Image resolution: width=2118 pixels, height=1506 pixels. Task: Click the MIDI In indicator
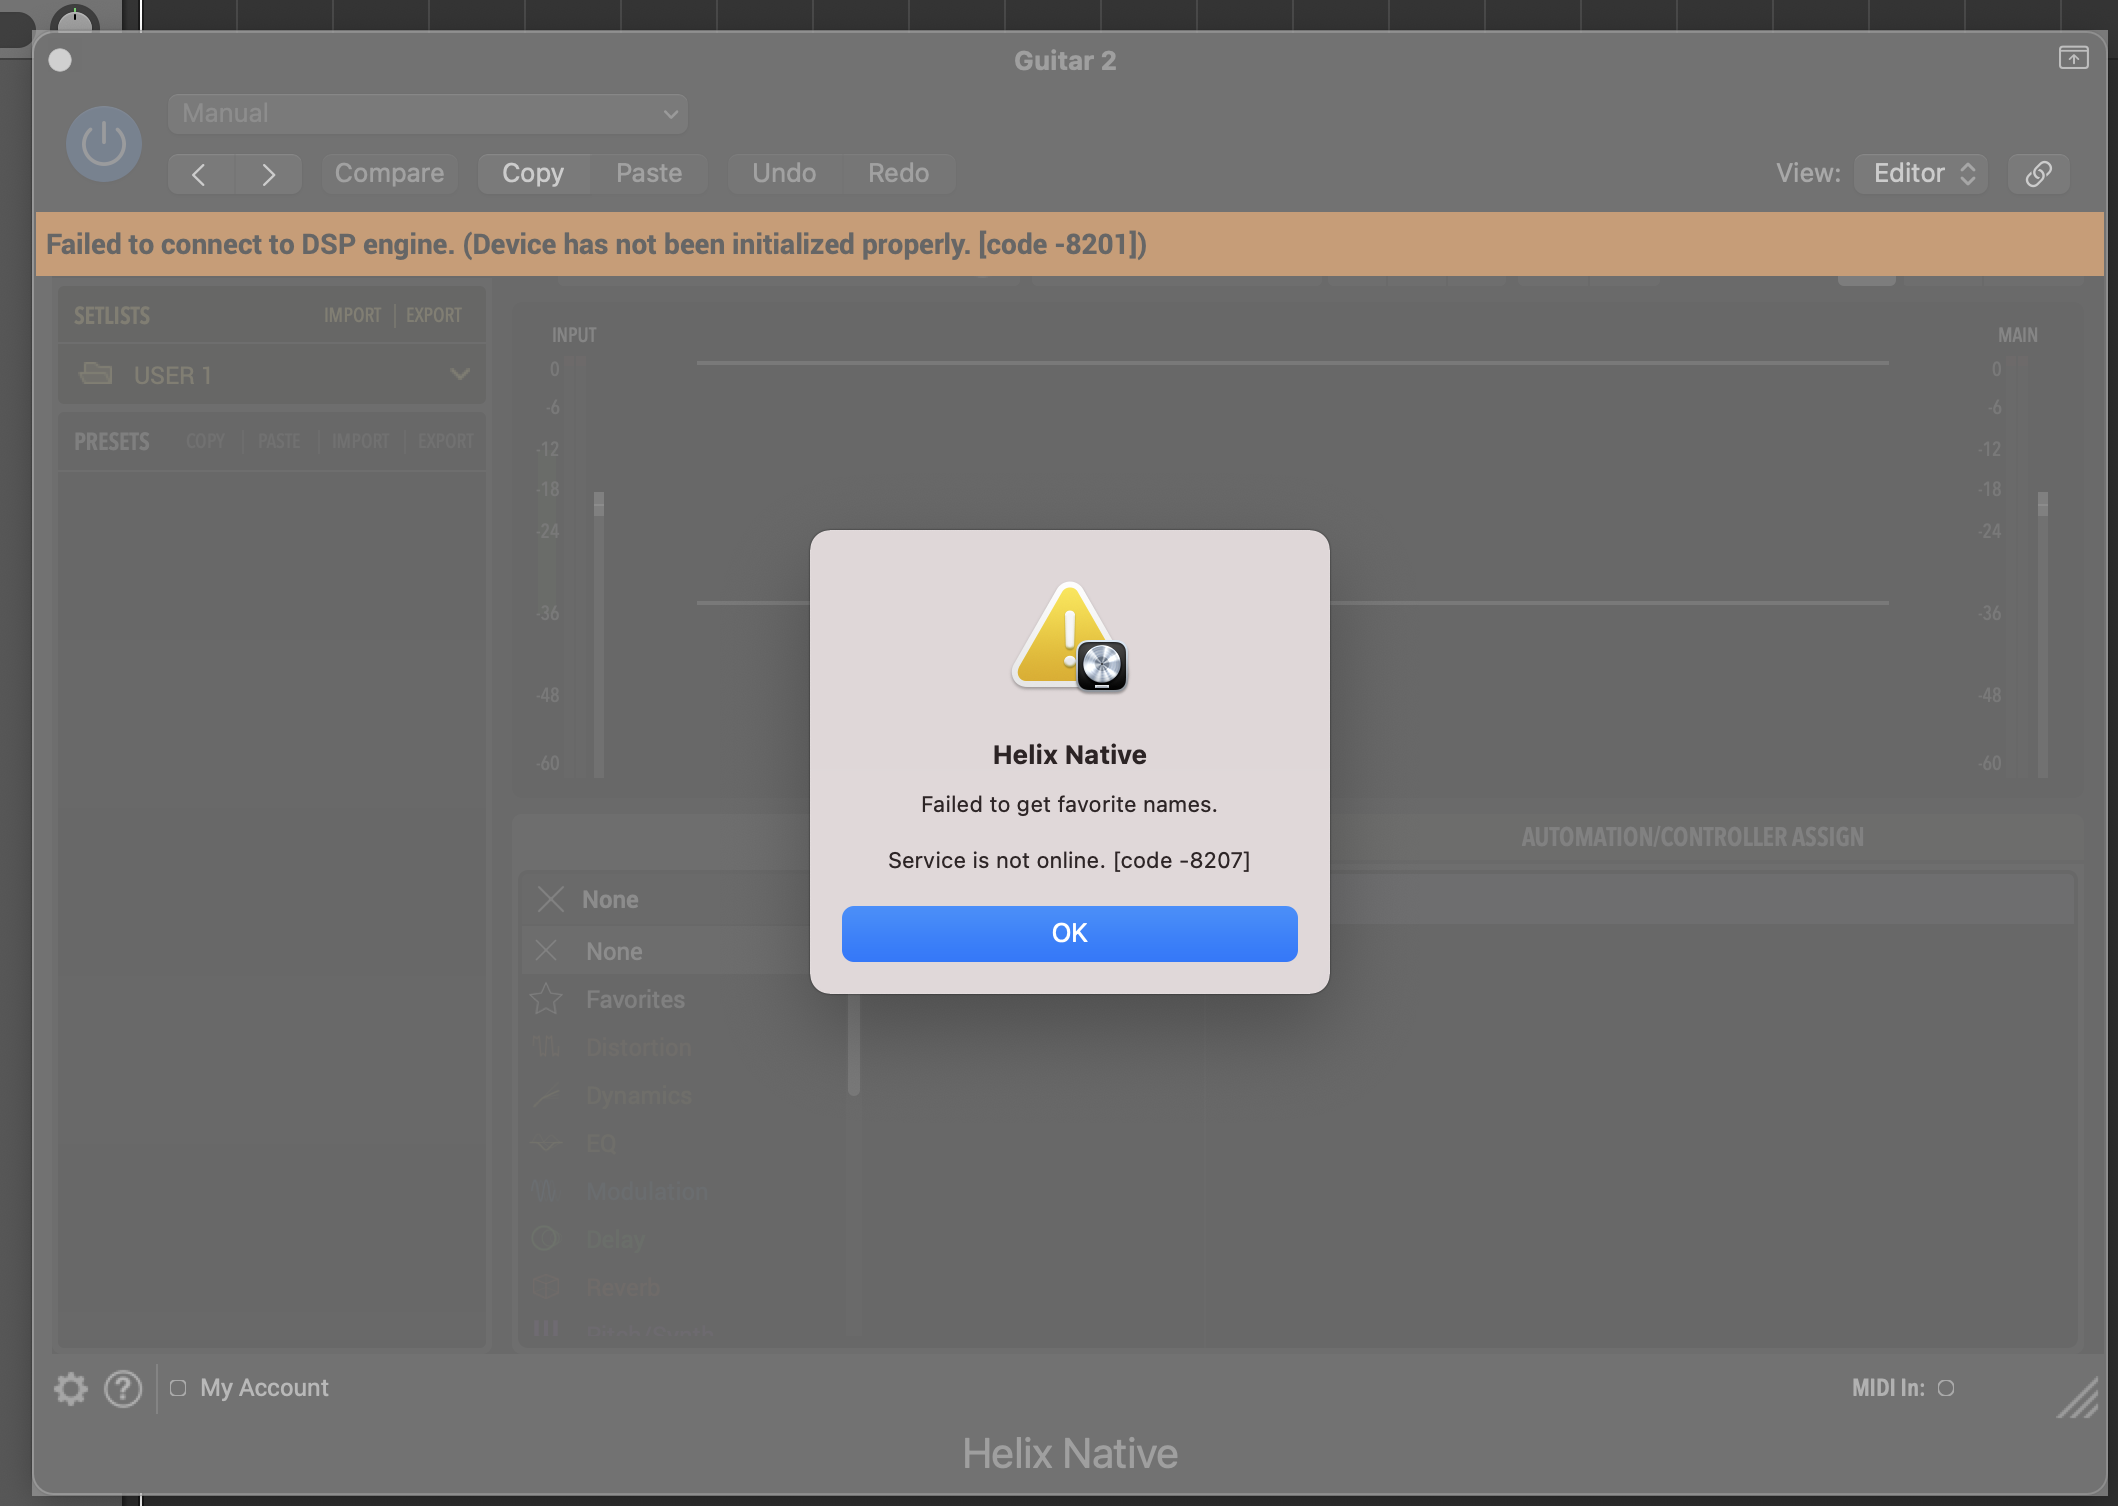[x=1946, y=1388]
